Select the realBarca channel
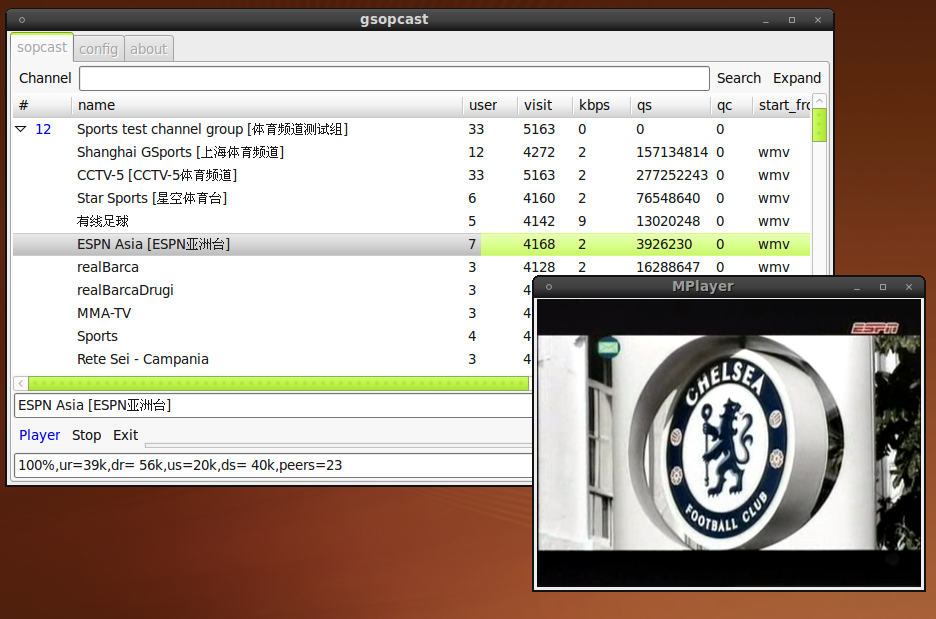 pyautogui.click(x=411, y=267)
